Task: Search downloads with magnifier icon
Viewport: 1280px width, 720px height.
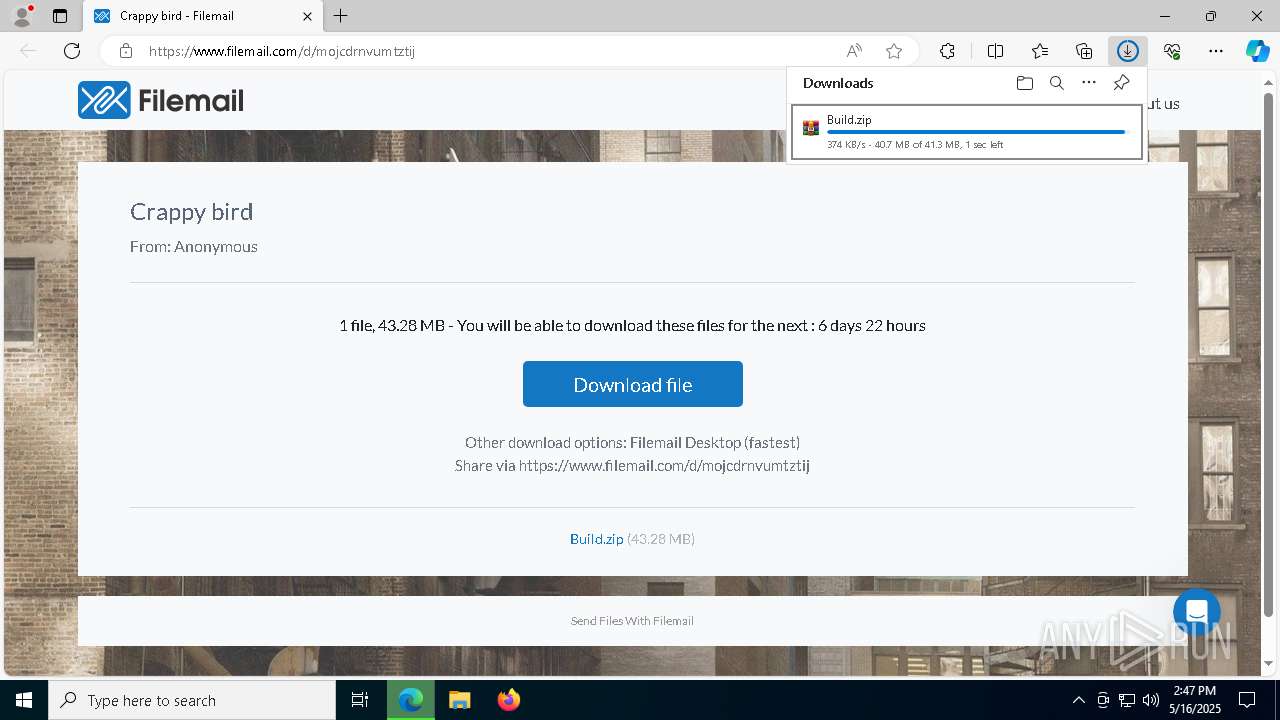Action: click(1057, 83)
